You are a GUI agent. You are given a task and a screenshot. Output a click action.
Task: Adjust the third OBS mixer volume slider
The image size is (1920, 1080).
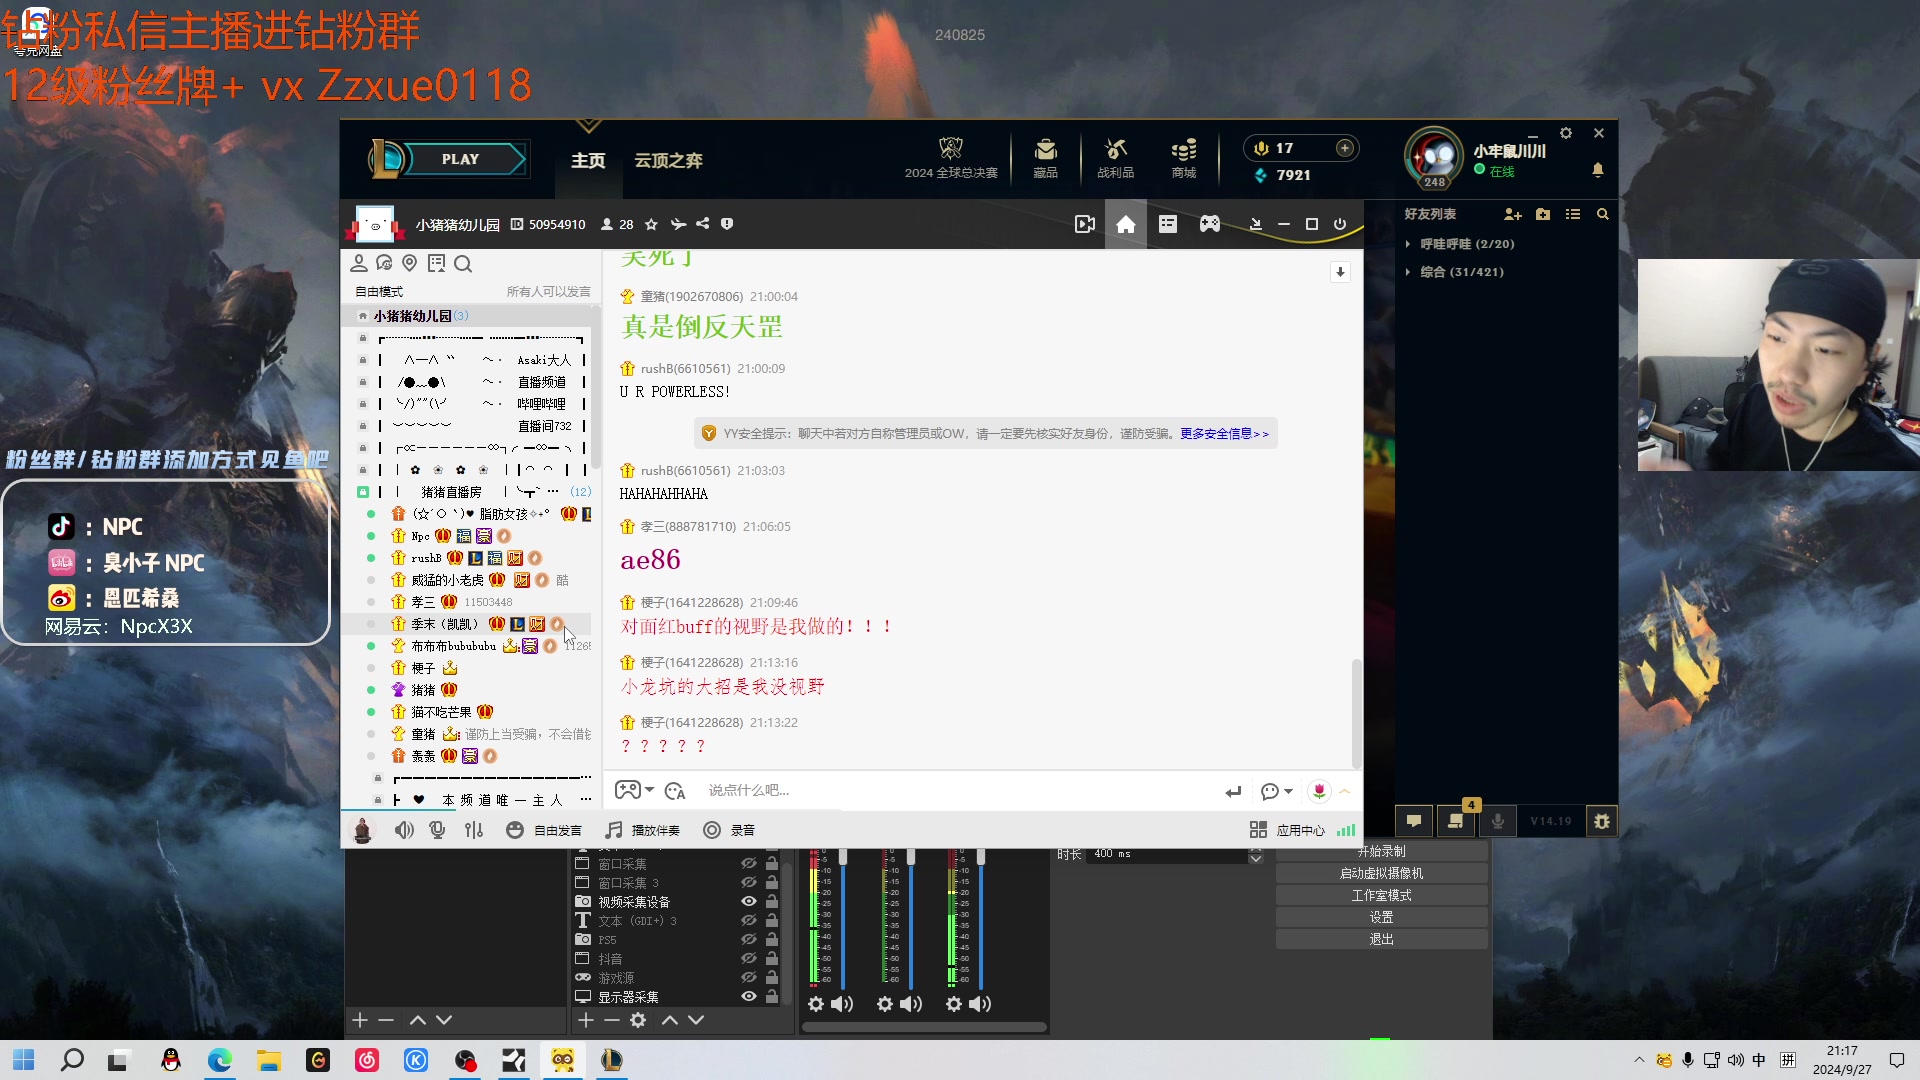click(981, 857)
